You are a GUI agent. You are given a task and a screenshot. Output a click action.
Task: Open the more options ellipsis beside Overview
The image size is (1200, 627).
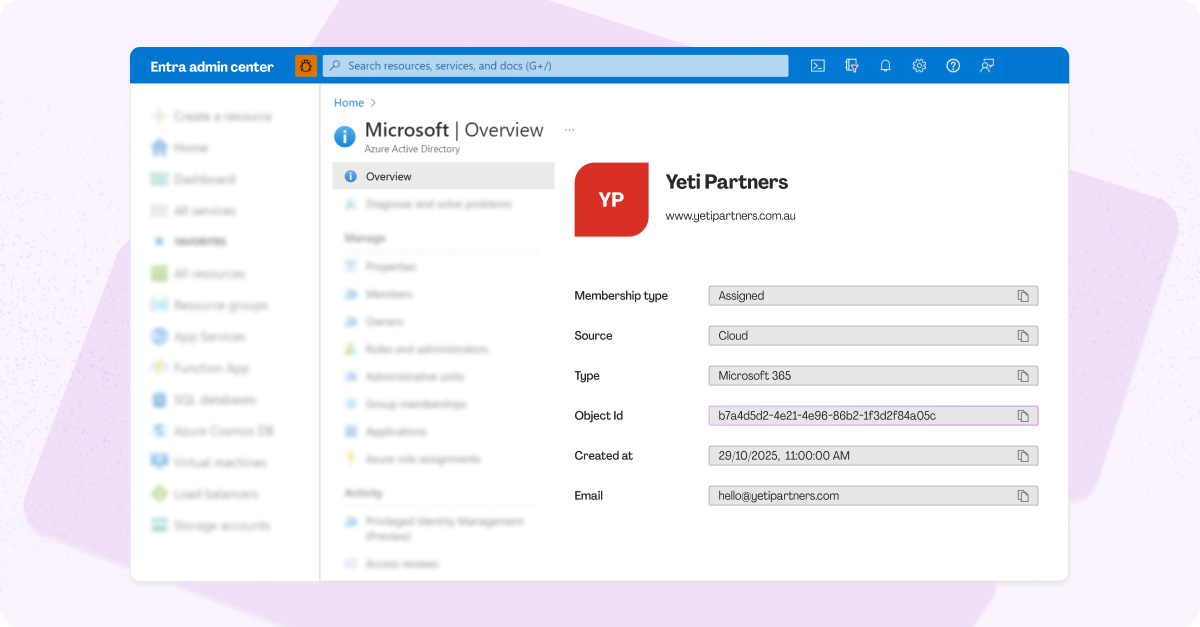pos(570,130)
